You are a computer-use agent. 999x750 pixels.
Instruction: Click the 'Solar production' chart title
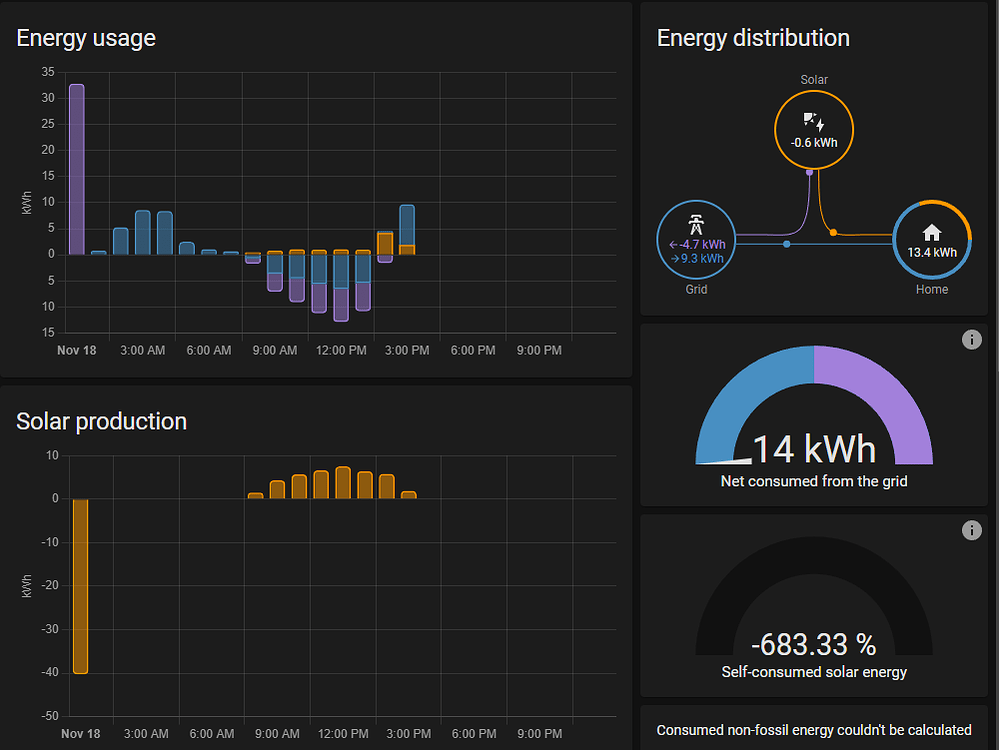click(101, 421)
